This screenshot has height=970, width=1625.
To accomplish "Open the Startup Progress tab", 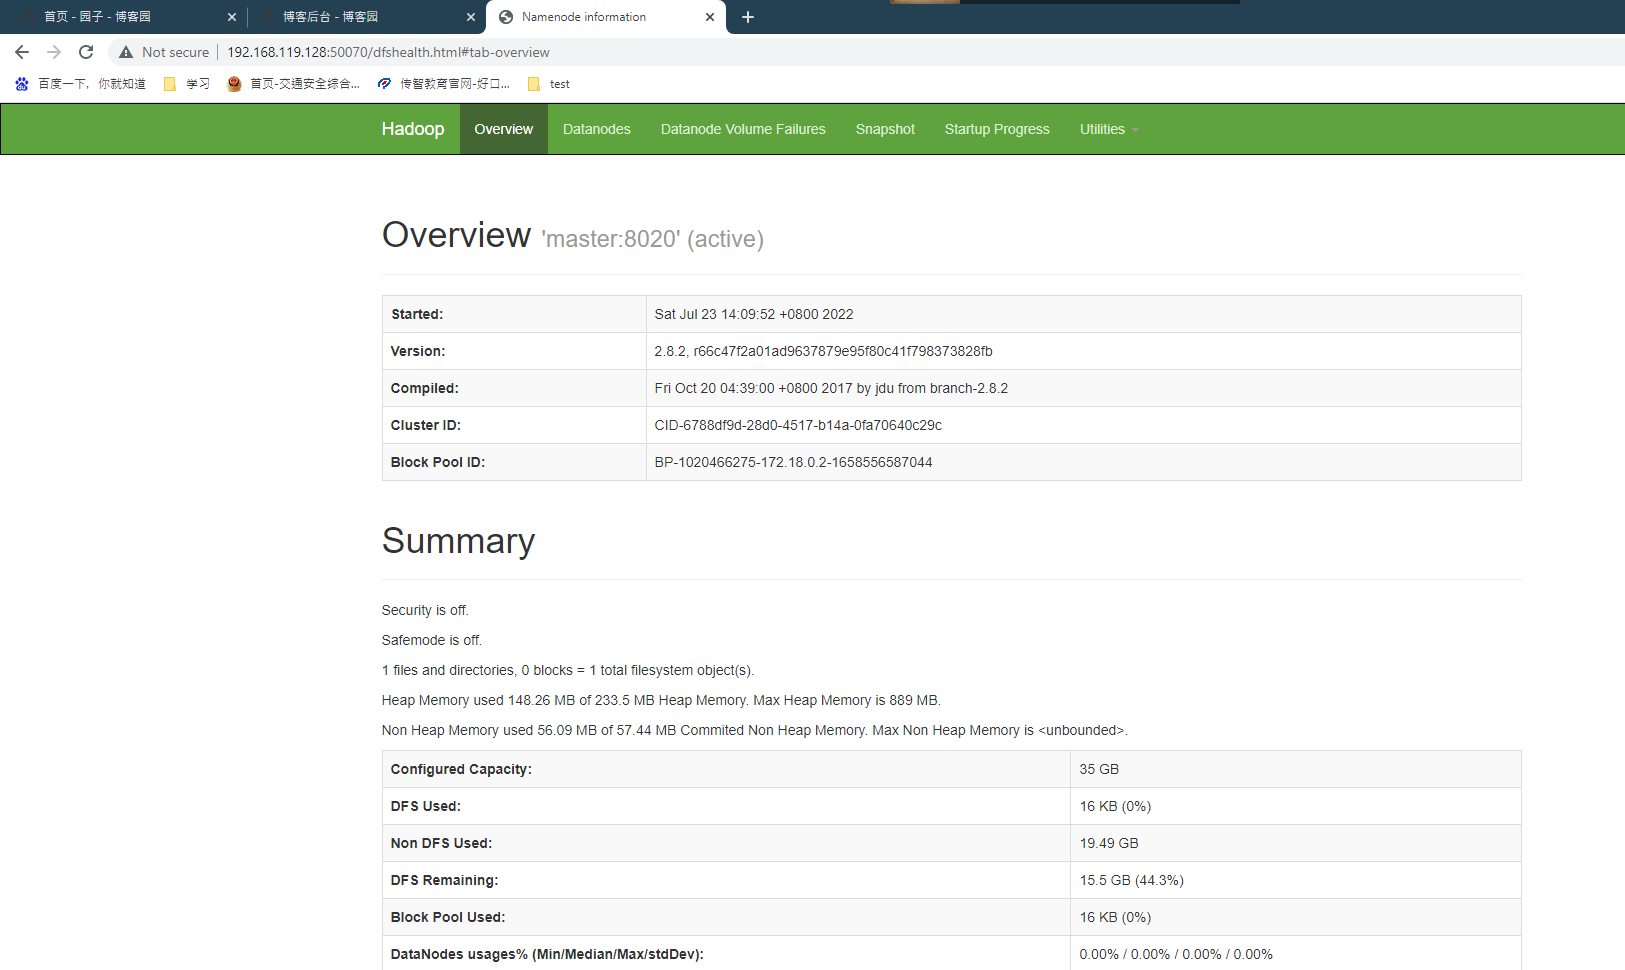I will pos(997,129).
